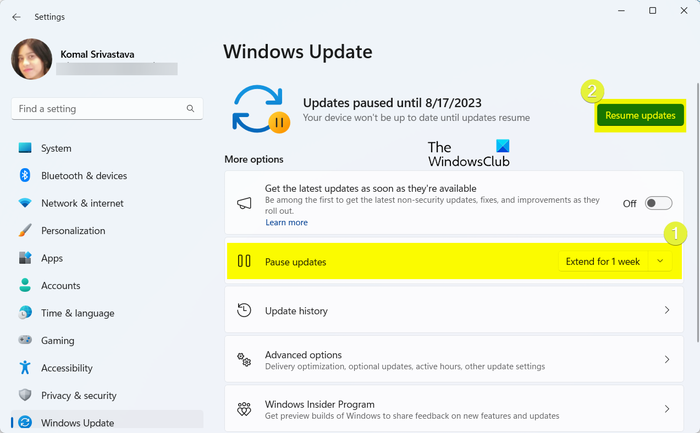Maximize the Settings window
Image resolution: width=700 pixels, height=433 pixels.
click(x=652, y=11)
